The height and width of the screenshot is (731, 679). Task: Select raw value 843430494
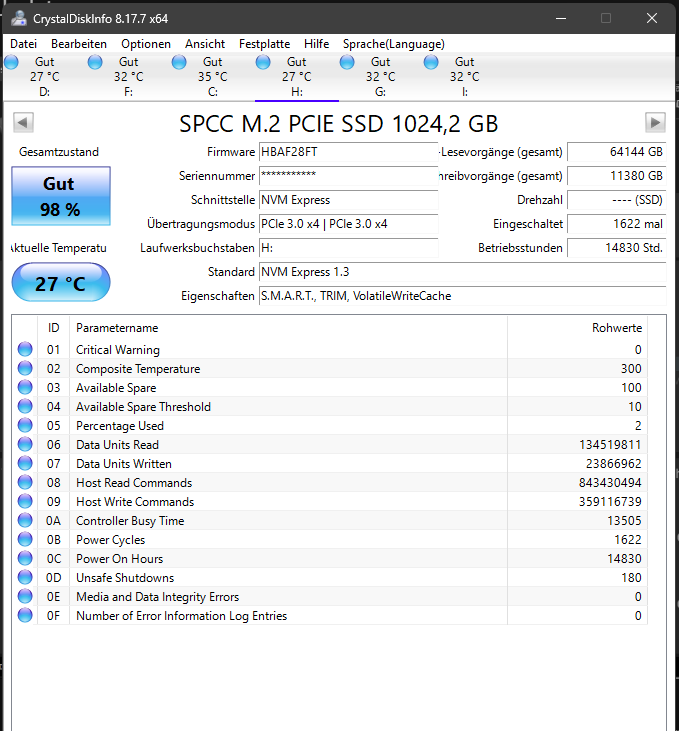[610, 483]
